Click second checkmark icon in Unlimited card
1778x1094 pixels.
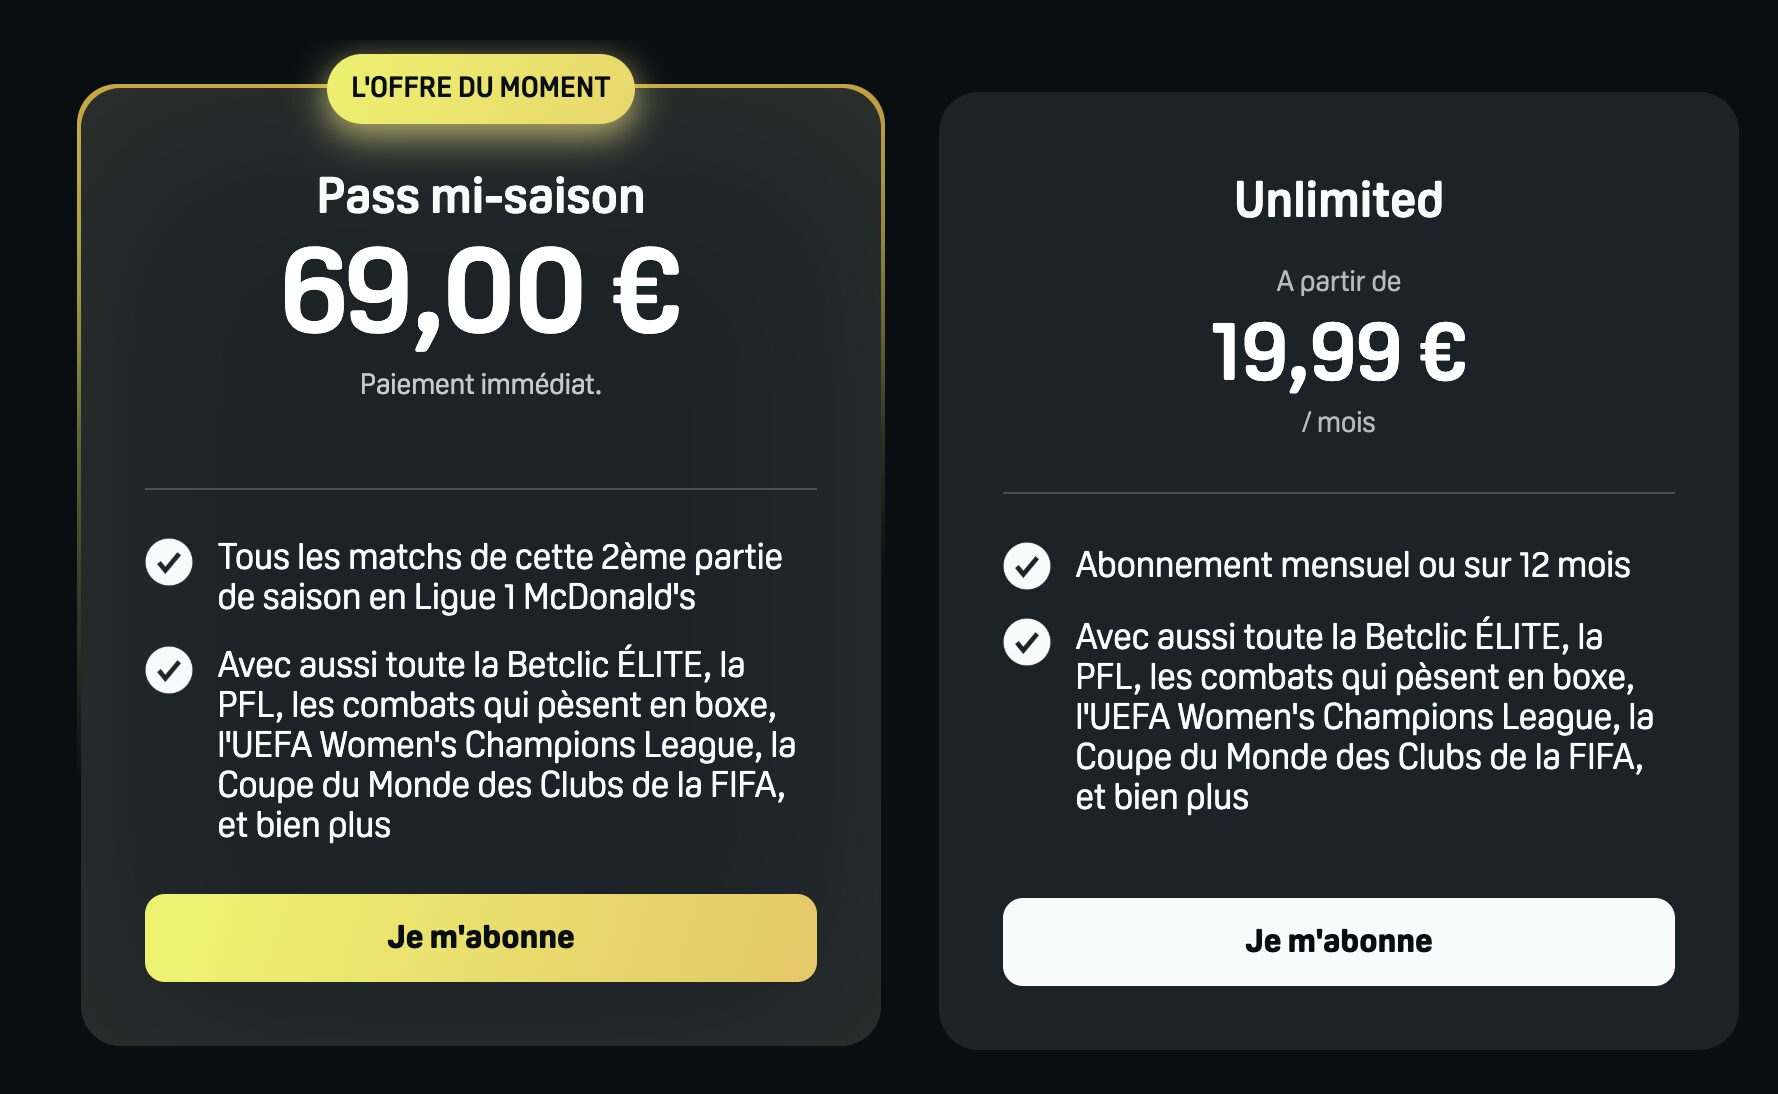[x=1027, y=642]
